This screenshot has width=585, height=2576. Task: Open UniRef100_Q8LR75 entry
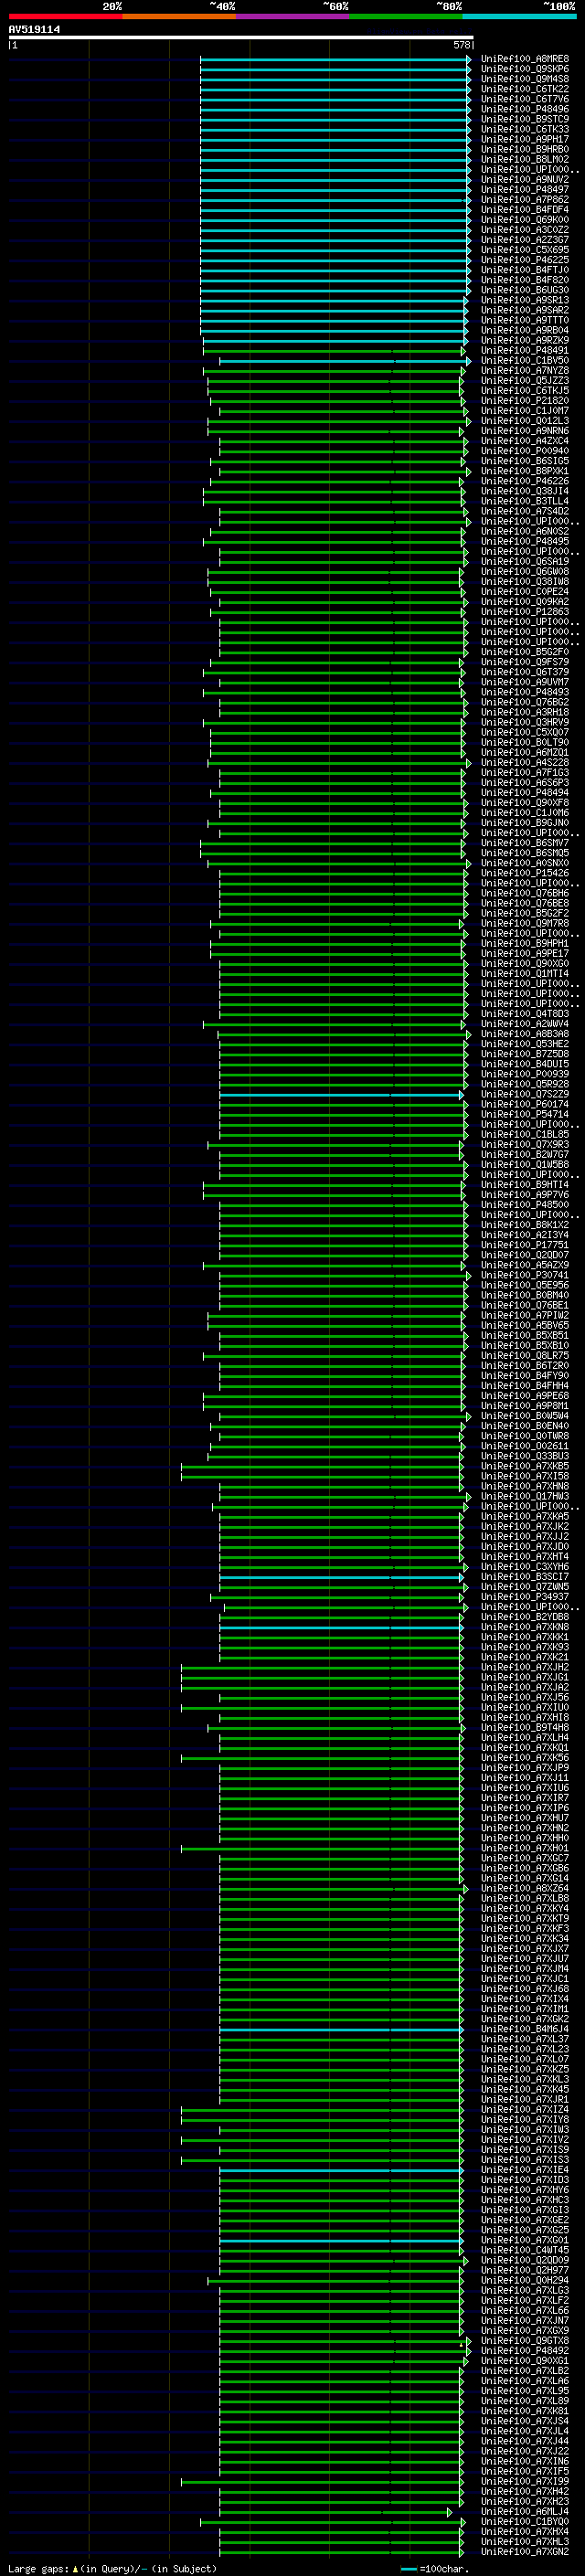(524, 1356)
